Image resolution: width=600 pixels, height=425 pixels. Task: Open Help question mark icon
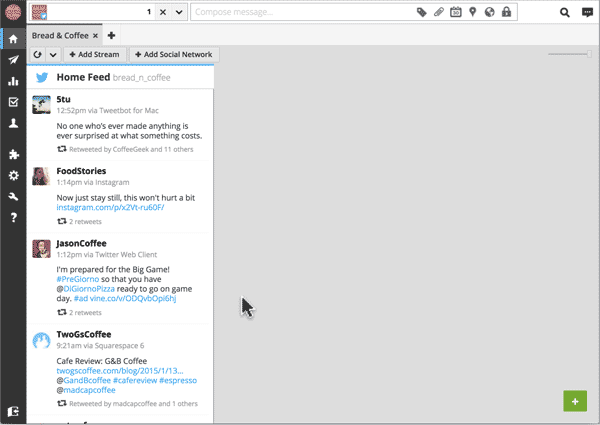point(13,217)
